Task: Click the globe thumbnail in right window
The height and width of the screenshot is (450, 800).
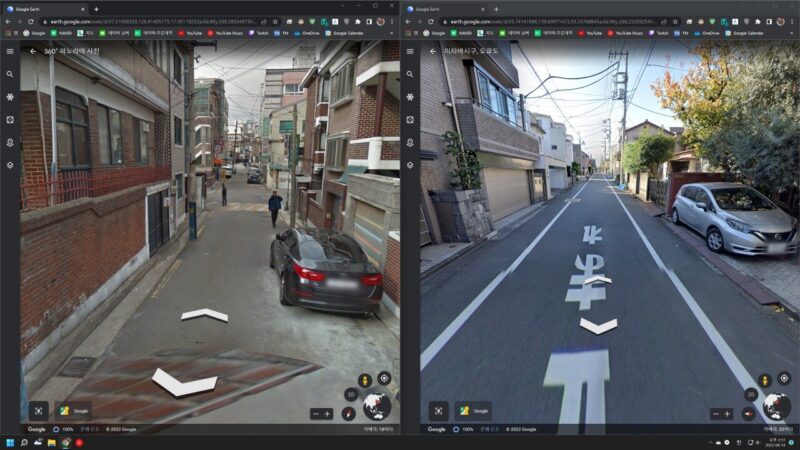Action: tap(777, 407)
